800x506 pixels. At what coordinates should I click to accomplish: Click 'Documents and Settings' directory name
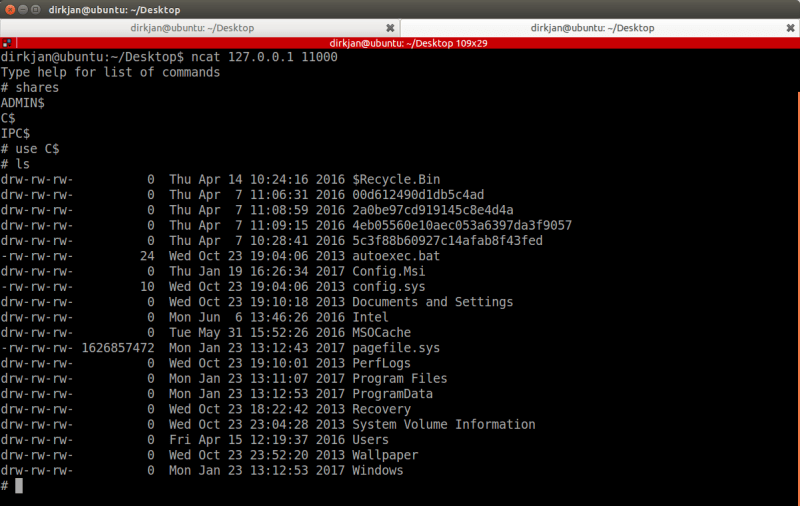pyautogui.click(x=433, y=302)
